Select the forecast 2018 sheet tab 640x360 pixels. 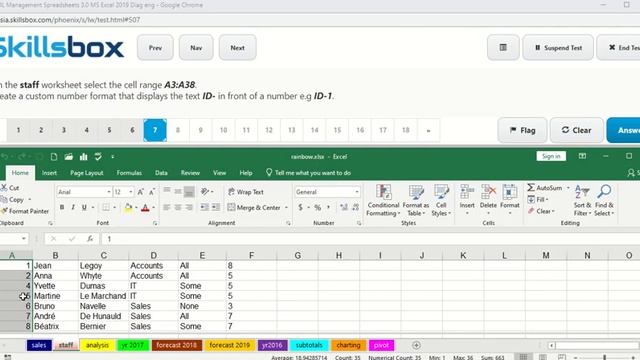click(176, 345)
